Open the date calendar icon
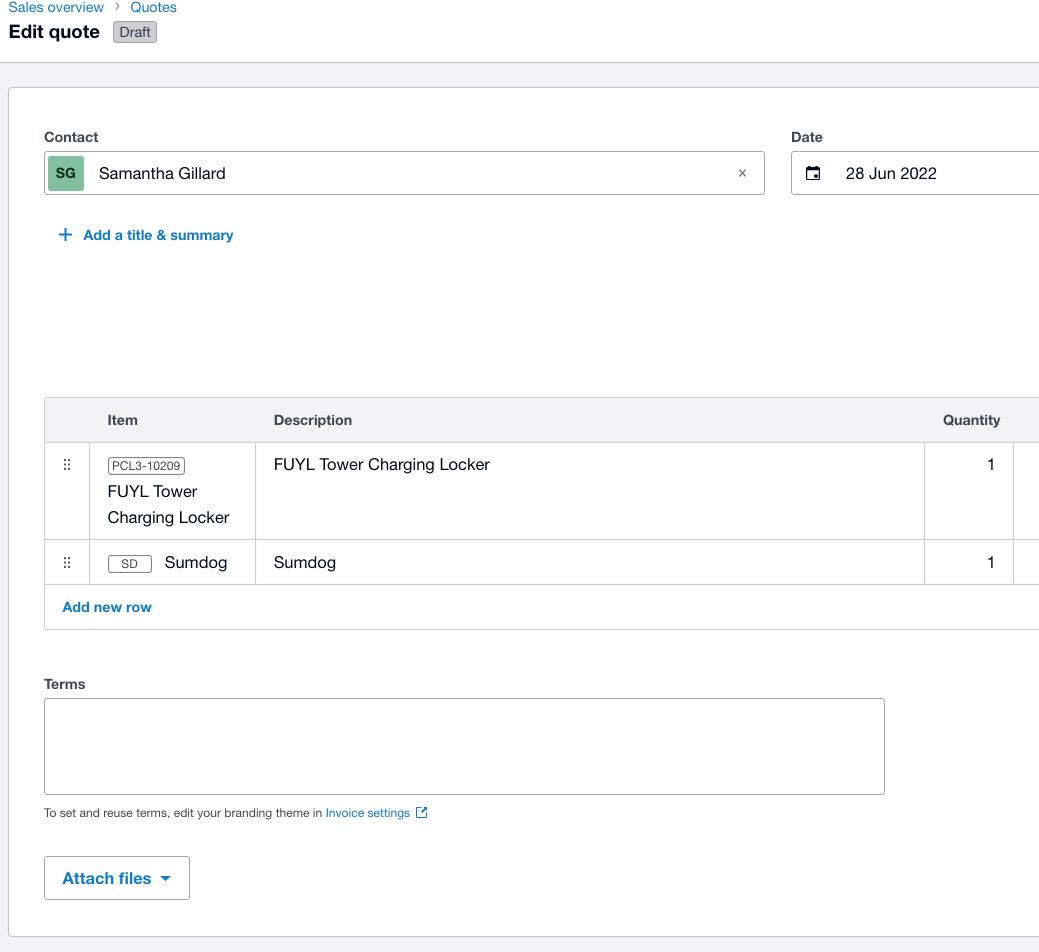1039x952 pixels. (812, 173)
